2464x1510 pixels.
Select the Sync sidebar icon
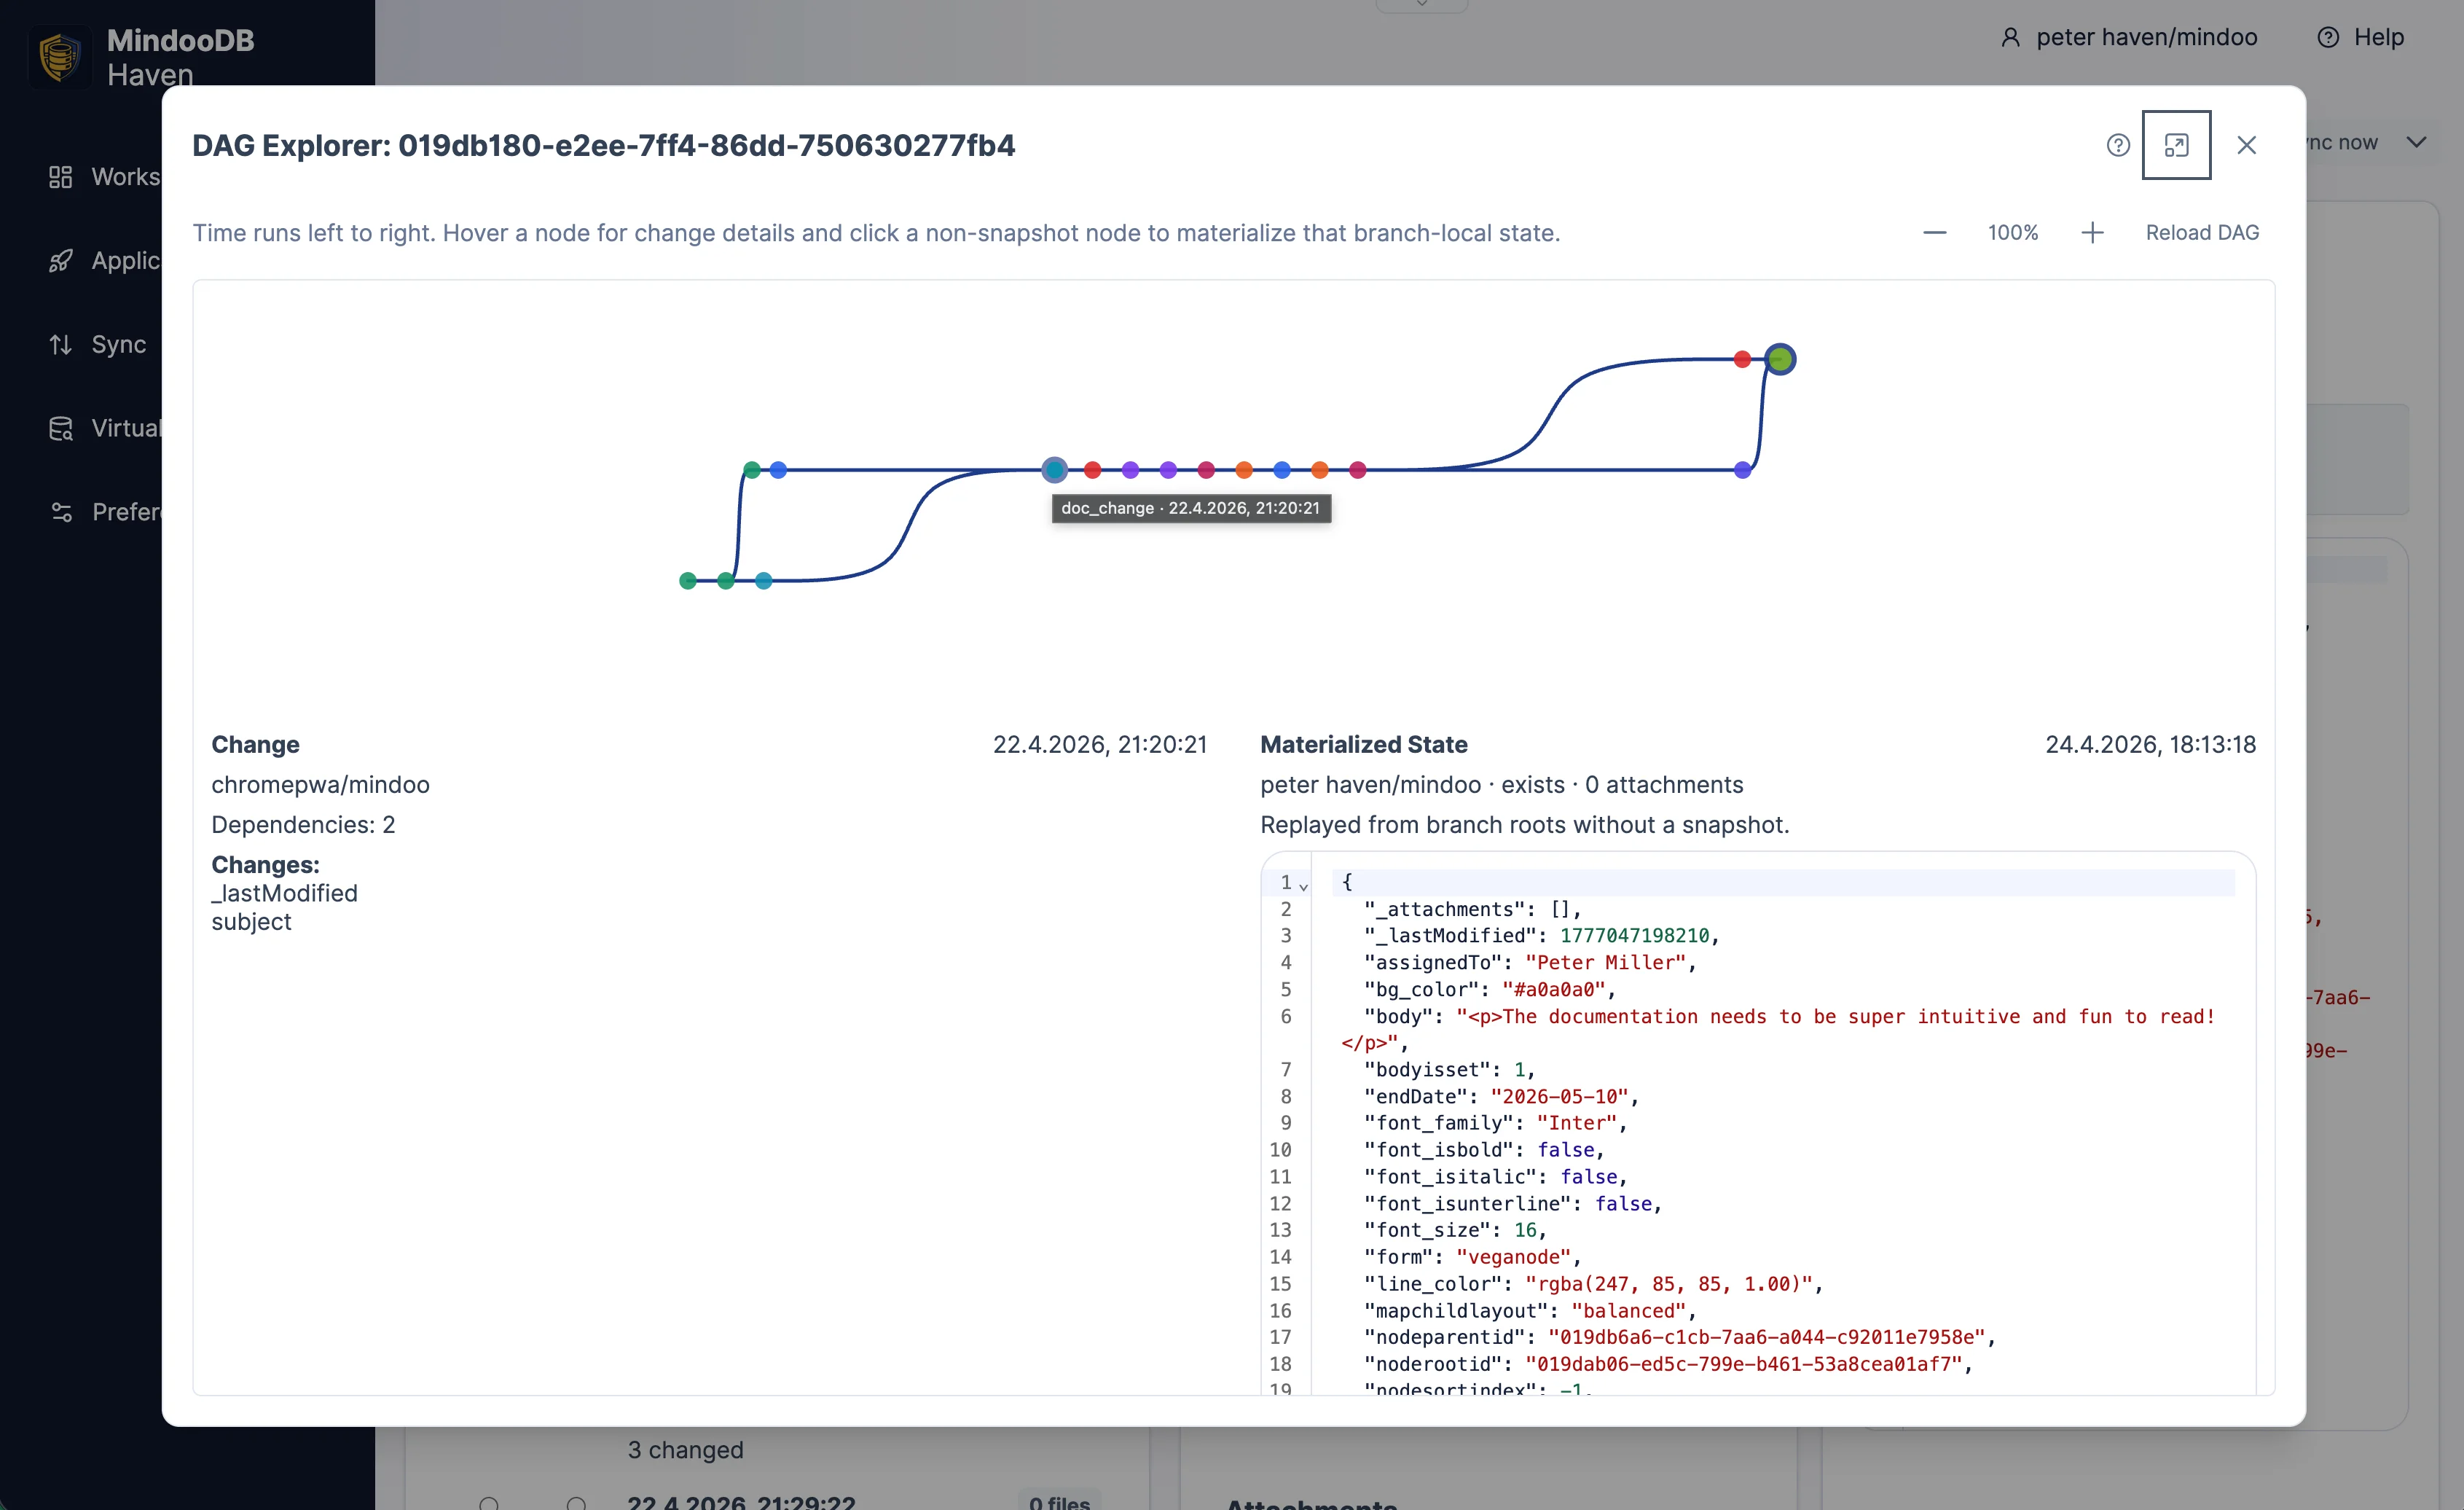click(x=60, y=343)
